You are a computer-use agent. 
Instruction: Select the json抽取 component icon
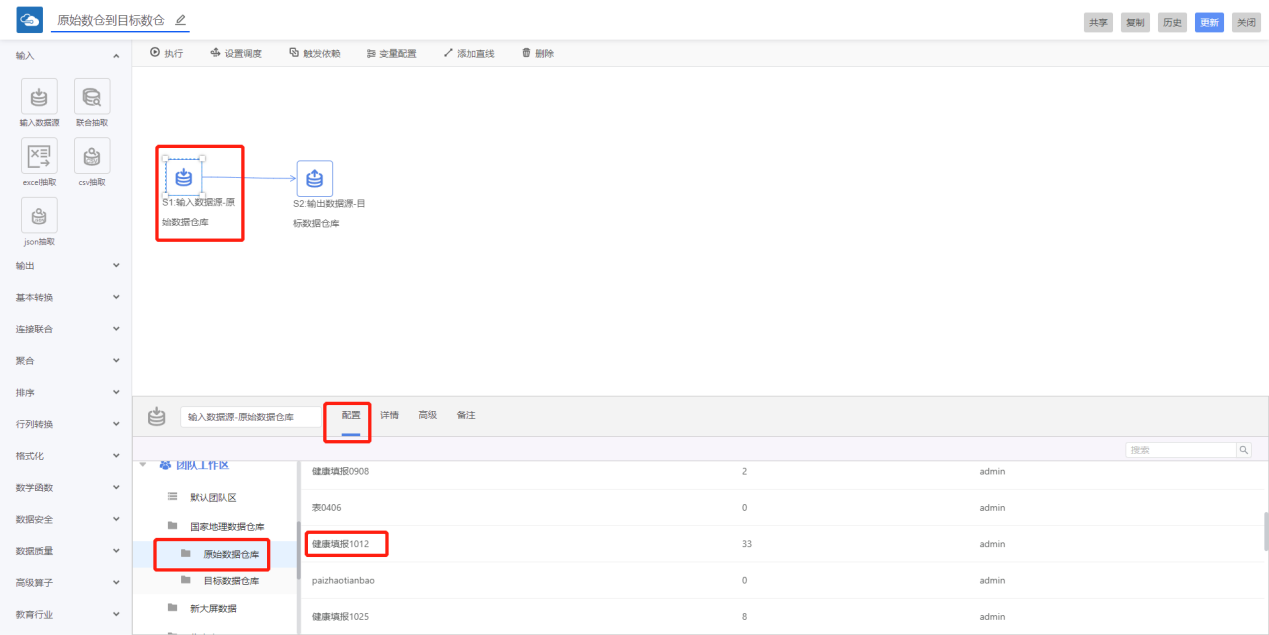coord(39,216)
